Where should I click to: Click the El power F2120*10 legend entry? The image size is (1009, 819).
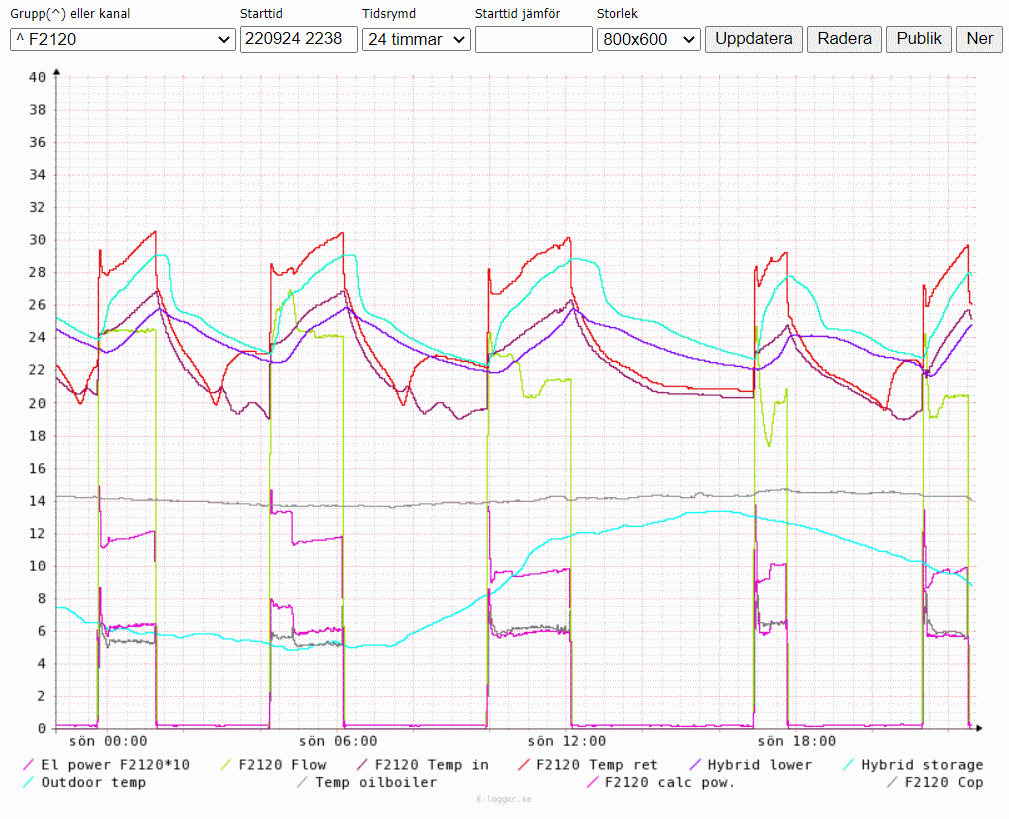[114, 765]
